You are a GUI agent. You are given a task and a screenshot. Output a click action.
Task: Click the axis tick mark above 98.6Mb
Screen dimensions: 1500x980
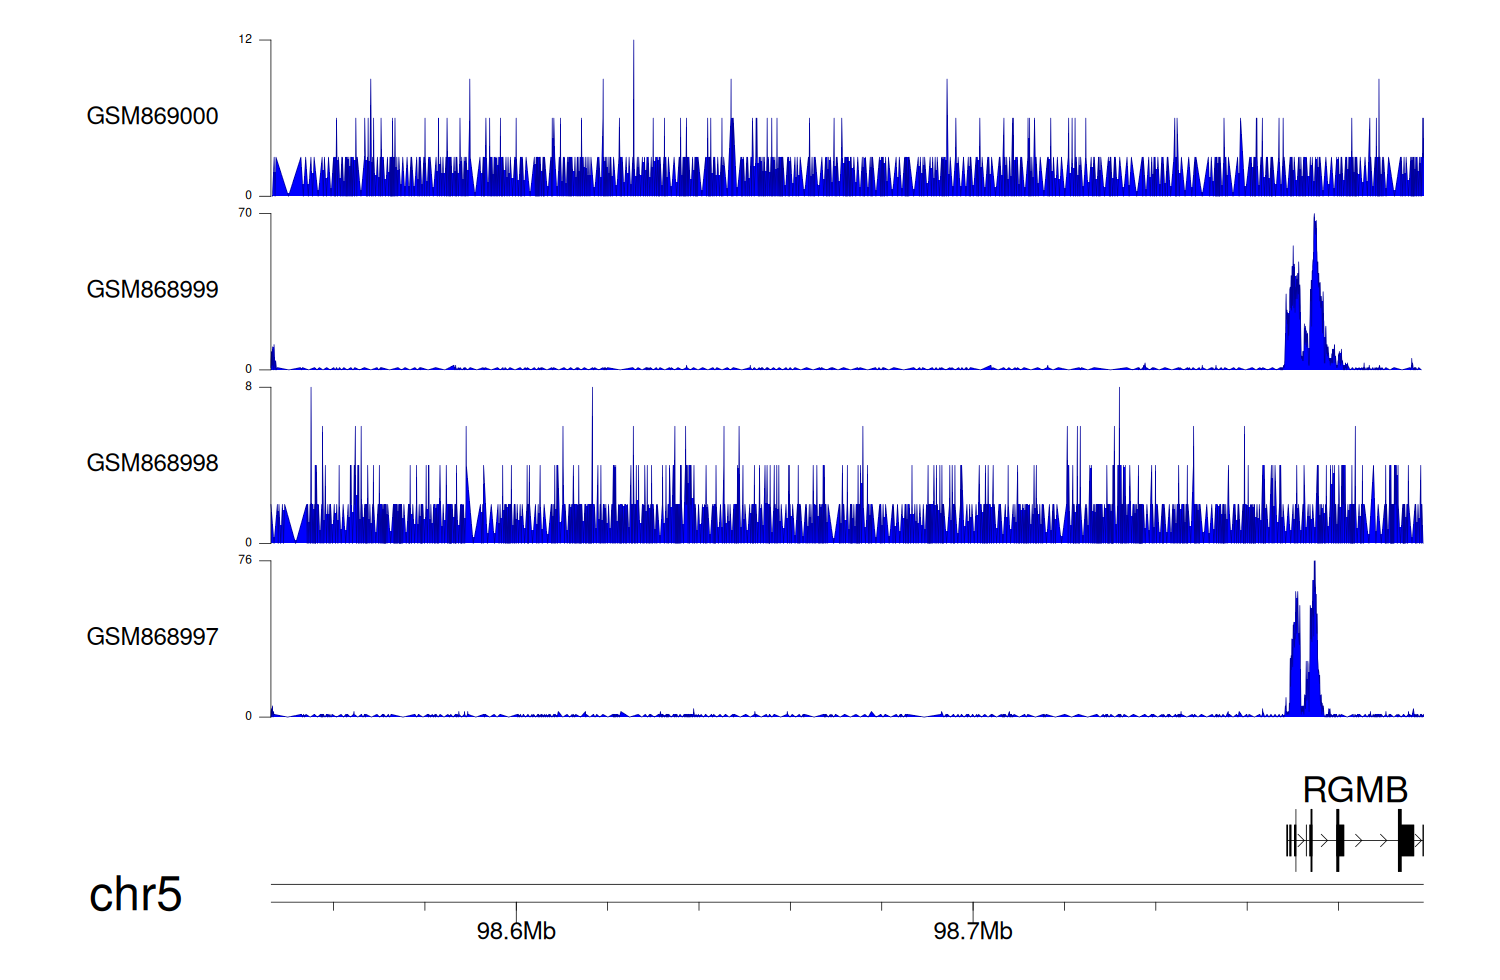pyautogui.click(x=517, y=908)
